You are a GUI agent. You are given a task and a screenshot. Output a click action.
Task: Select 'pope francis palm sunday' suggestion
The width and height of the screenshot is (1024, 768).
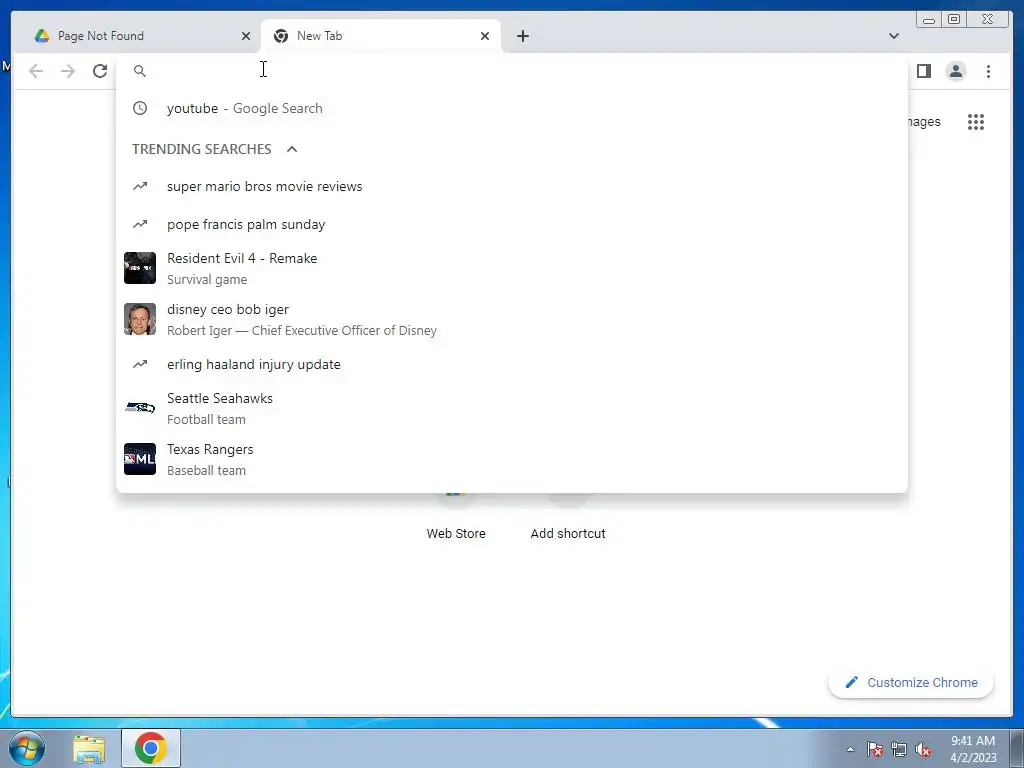(511, 225)
